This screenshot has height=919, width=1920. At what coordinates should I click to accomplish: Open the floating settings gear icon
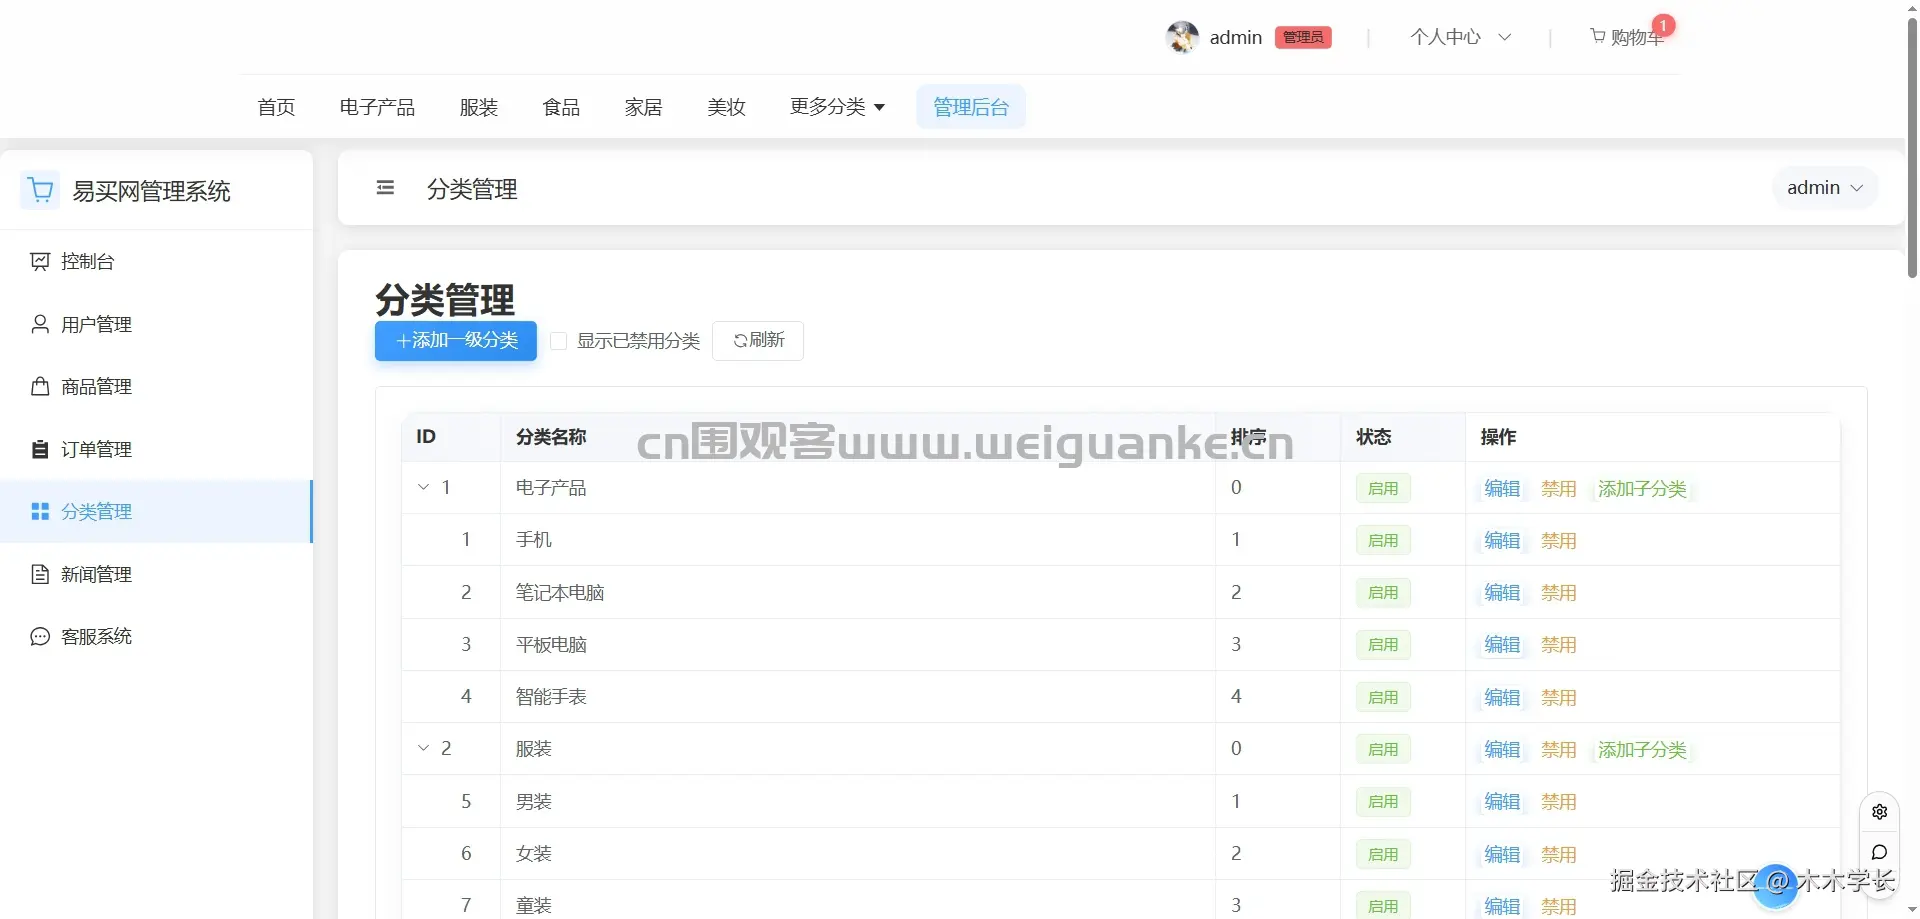1880,812
